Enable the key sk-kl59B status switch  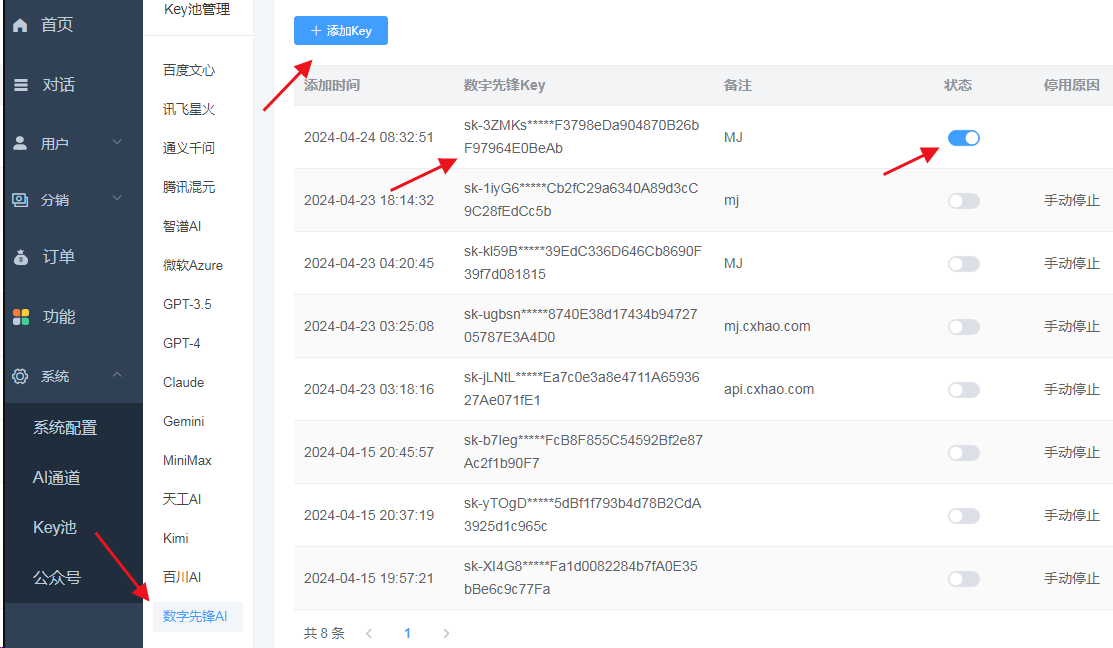click(963, 264)
